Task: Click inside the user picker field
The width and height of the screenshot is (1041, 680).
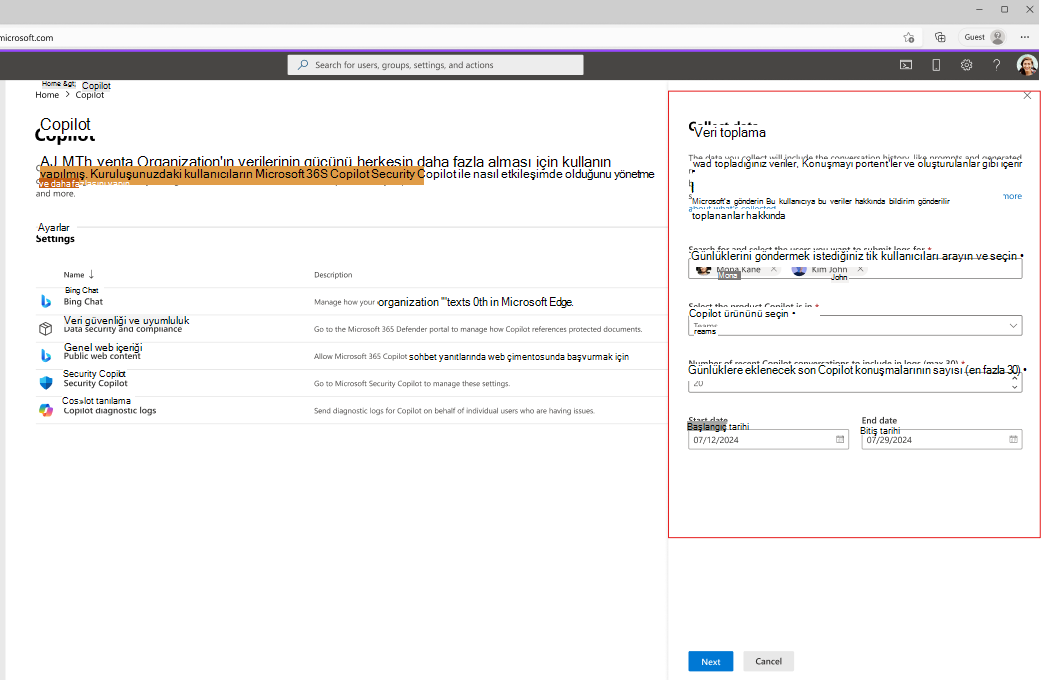Action: 855,270
